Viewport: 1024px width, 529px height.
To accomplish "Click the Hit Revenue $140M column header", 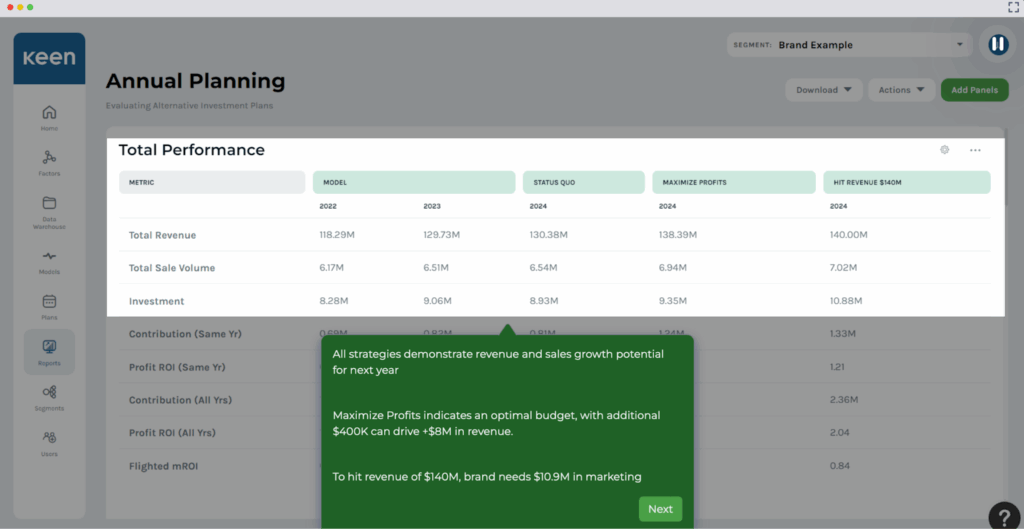I will [x=906, y=183].
